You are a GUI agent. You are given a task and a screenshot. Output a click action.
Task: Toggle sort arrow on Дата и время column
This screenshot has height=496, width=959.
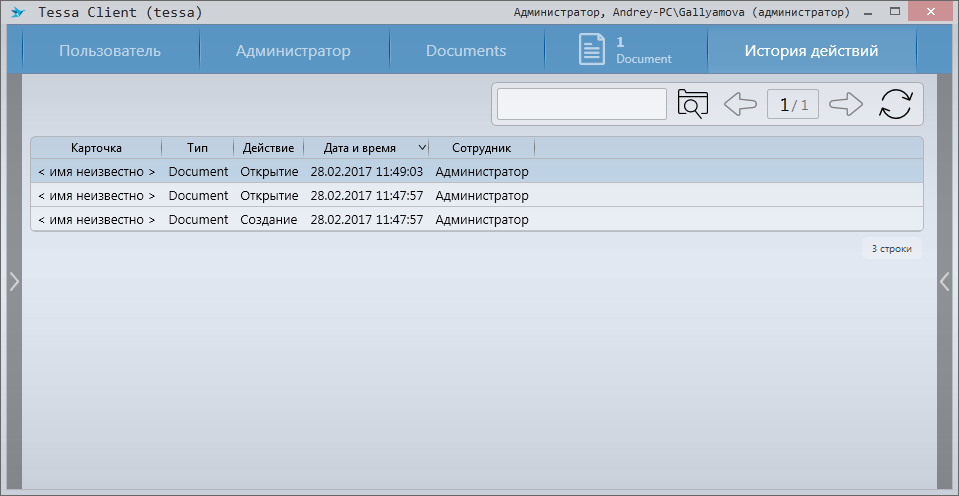coord(422,148)
